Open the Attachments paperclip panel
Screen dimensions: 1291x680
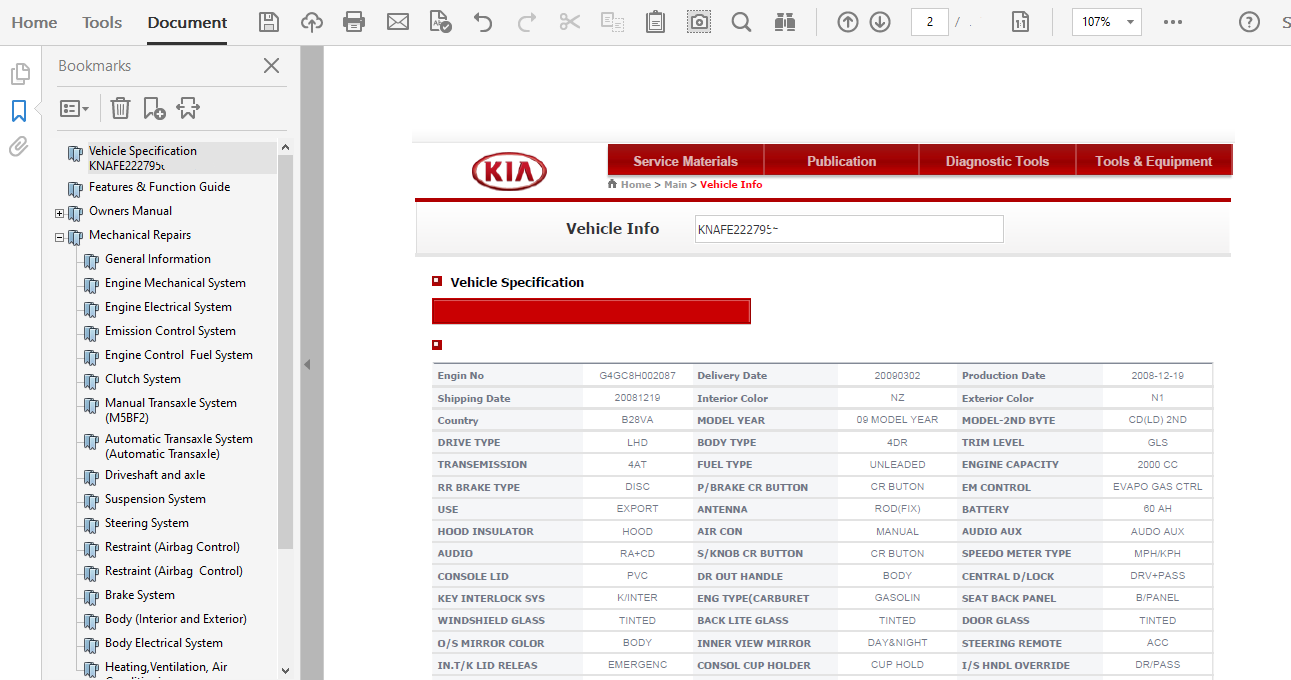point(18,147)
